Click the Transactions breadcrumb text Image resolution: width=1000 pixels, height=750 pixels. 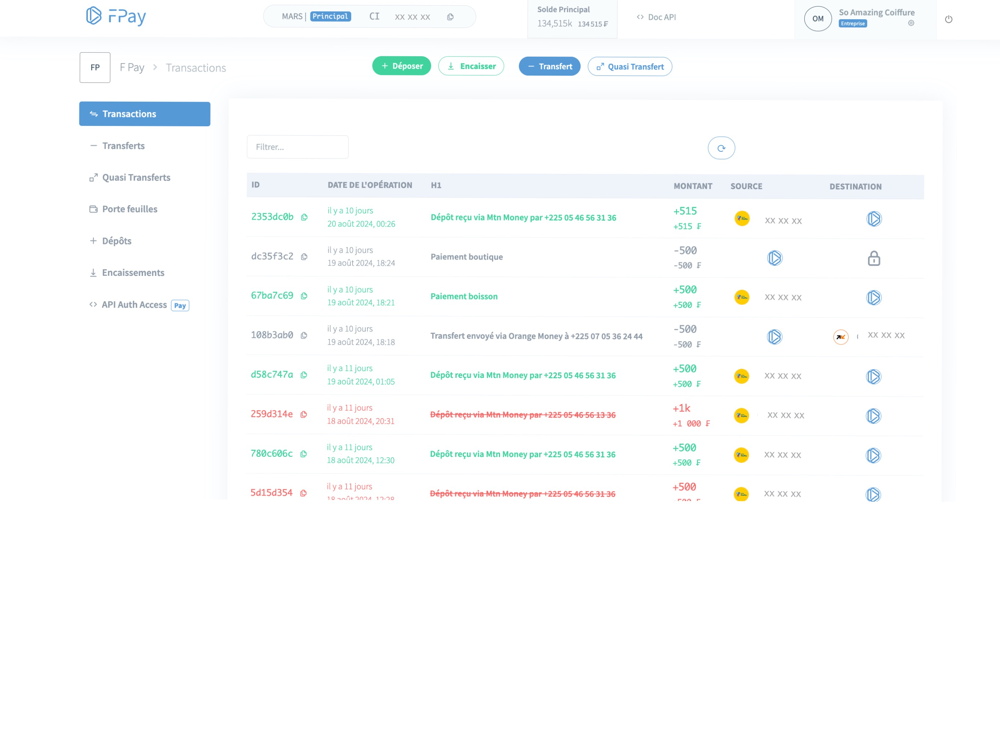click(196, 68)
